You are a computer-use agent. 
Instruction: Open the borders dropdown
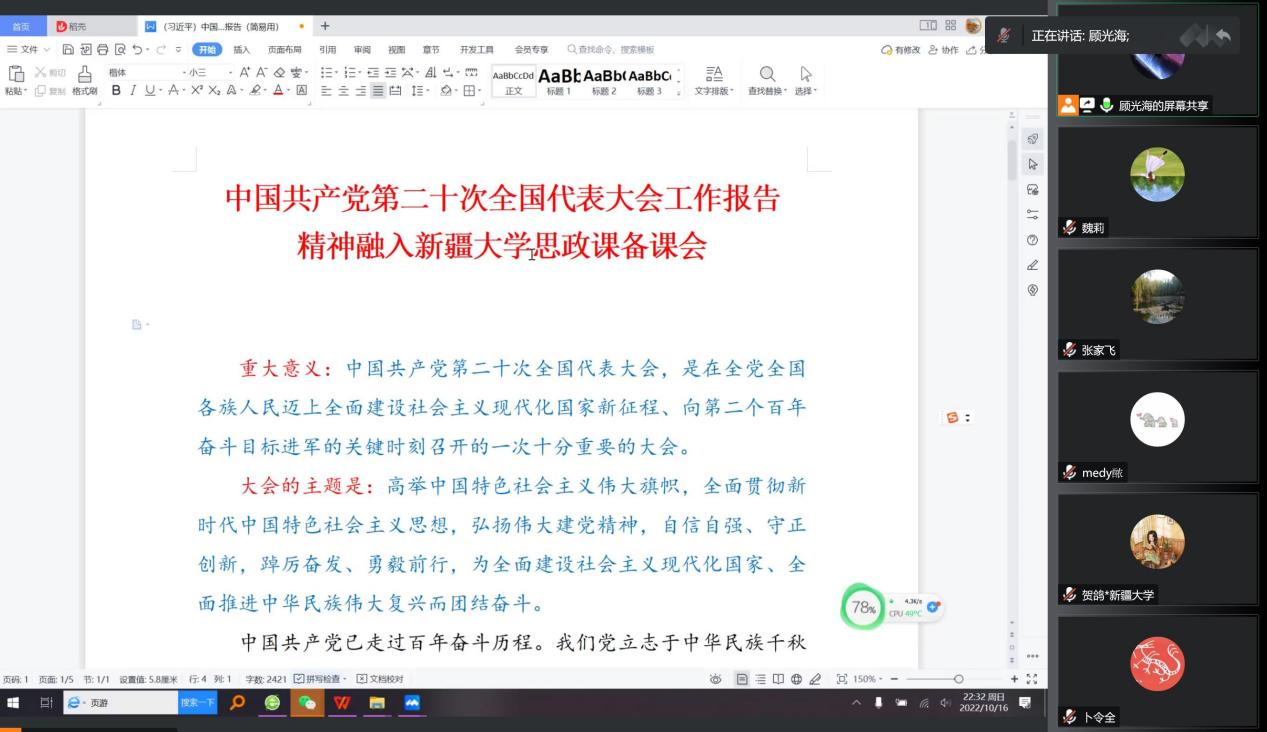(479, 90)
